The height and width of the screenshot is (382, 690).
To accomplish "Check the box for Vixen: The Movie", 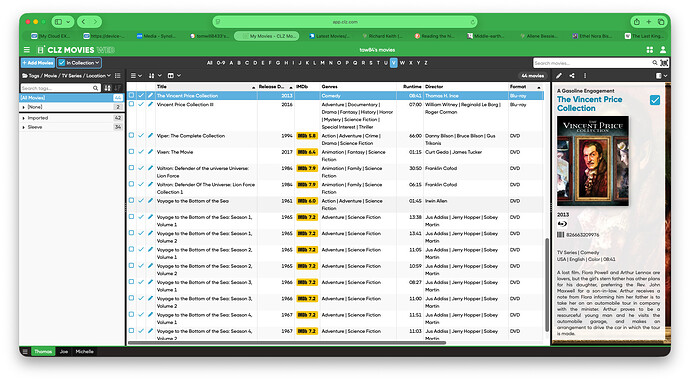I will coord(131,151).
